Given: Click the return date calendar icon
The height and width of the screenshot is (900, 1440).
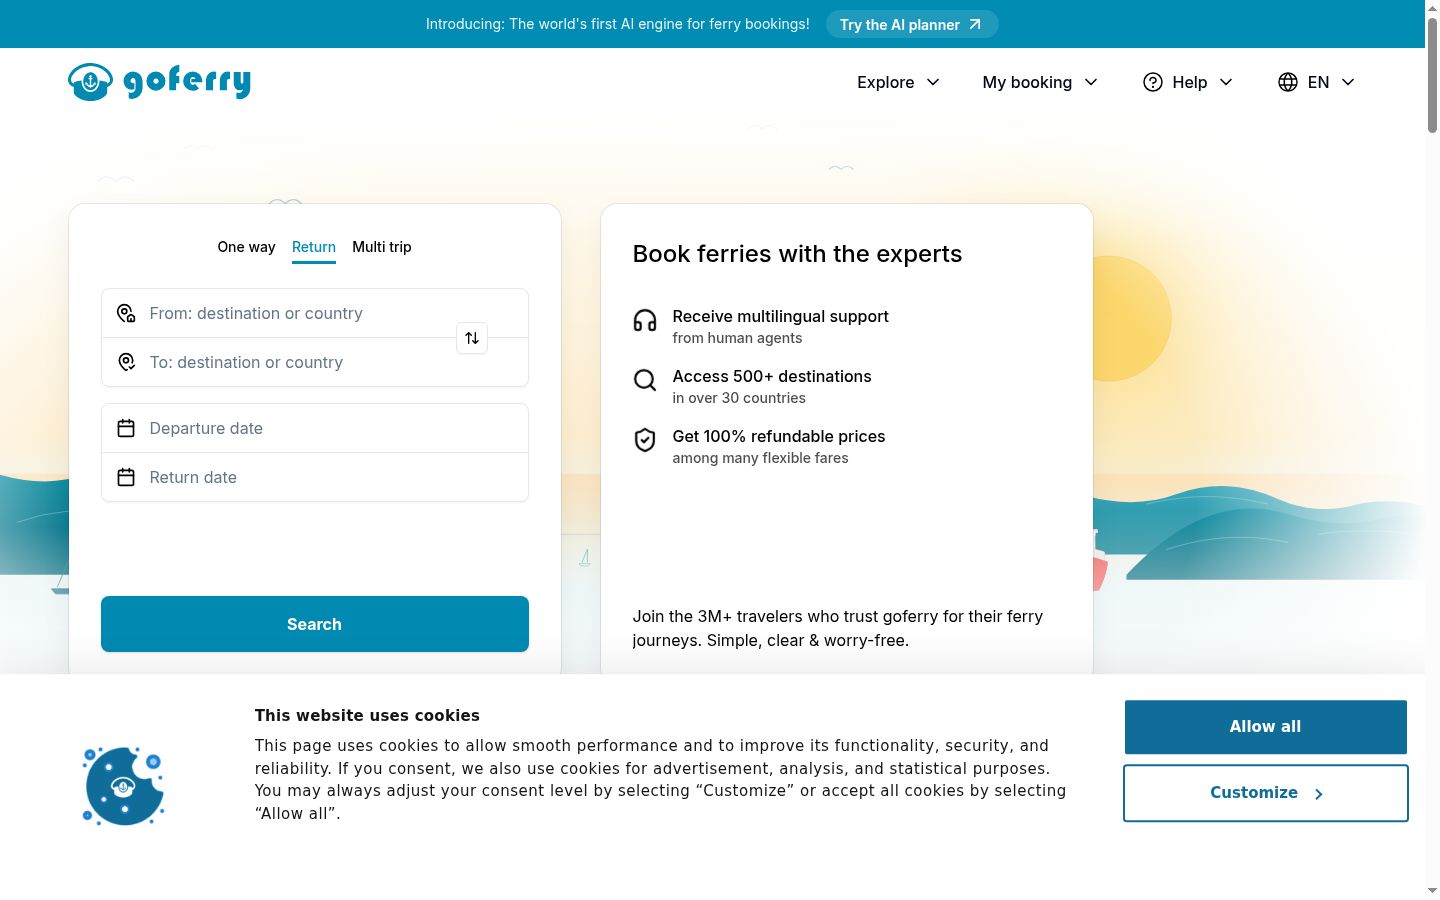Looking at the screenshot, I should pos(126,477).
